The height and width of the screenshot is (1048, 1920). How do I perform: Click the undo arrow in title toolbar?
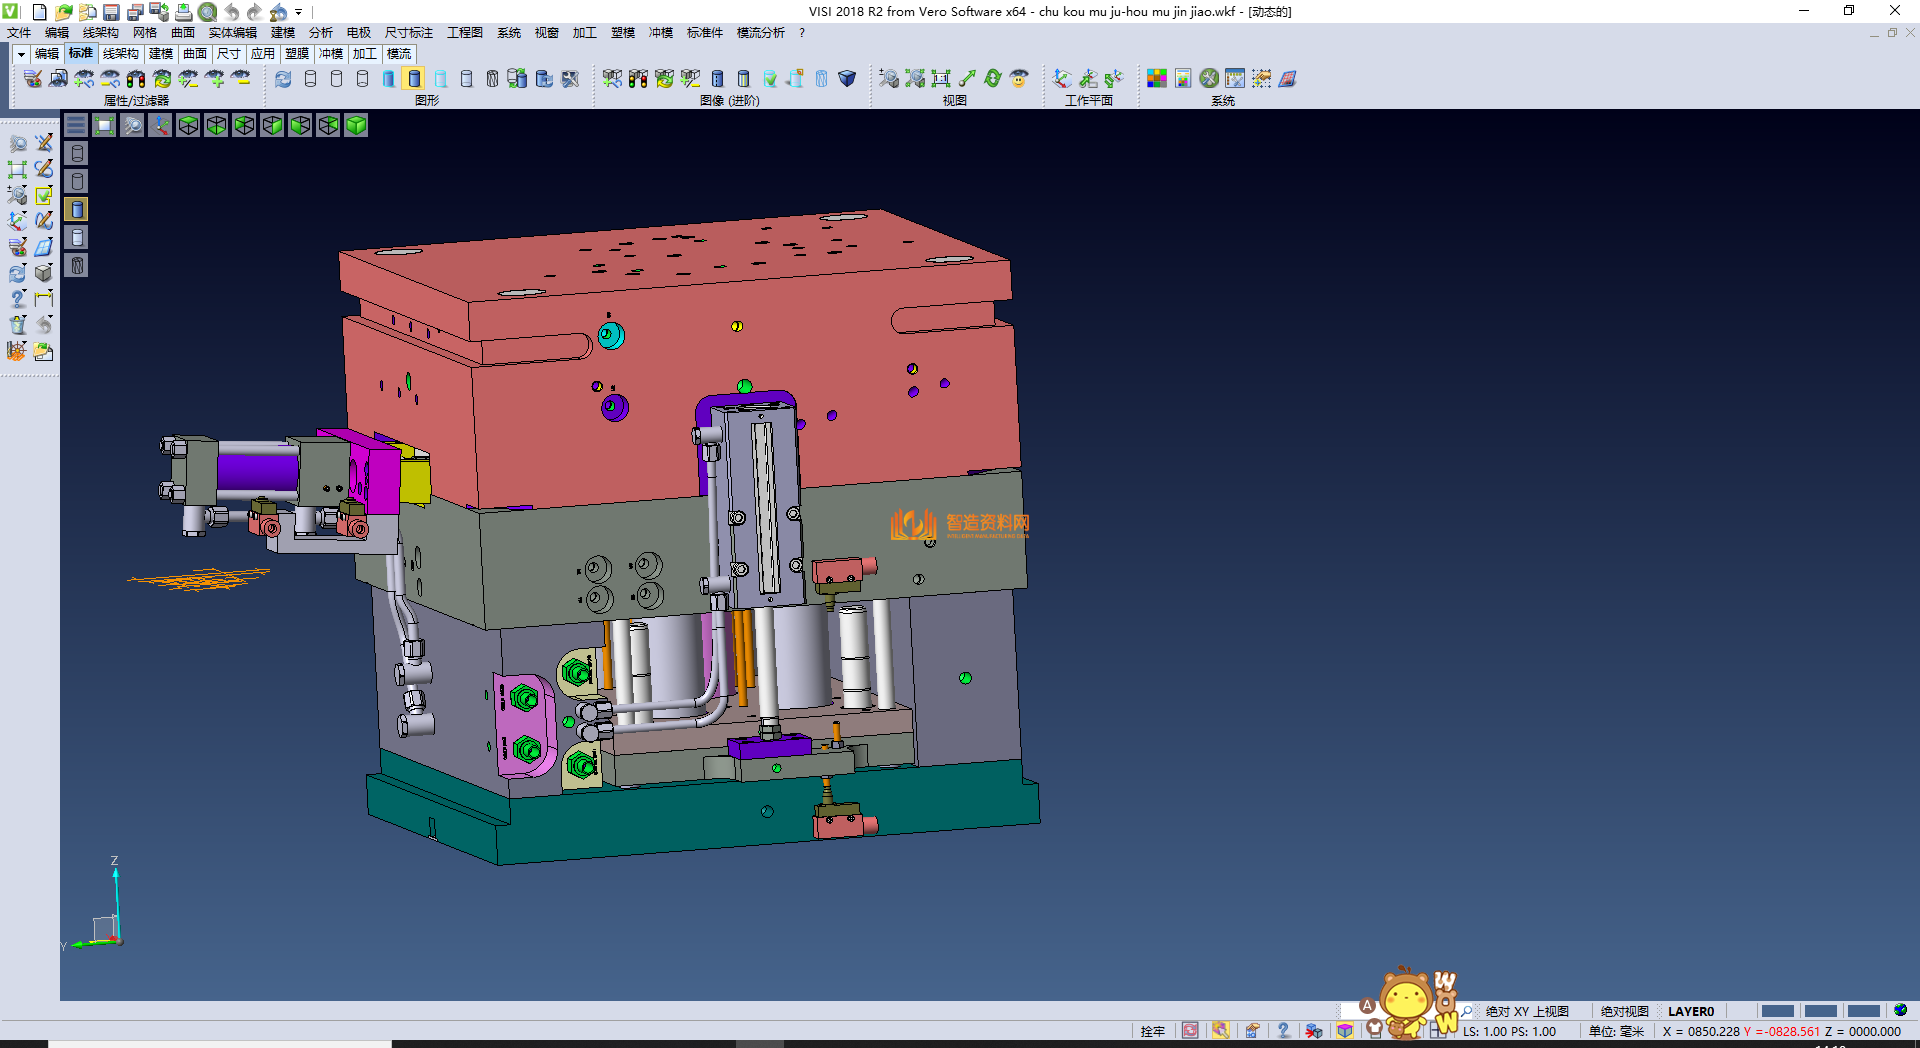coord(232,12)
